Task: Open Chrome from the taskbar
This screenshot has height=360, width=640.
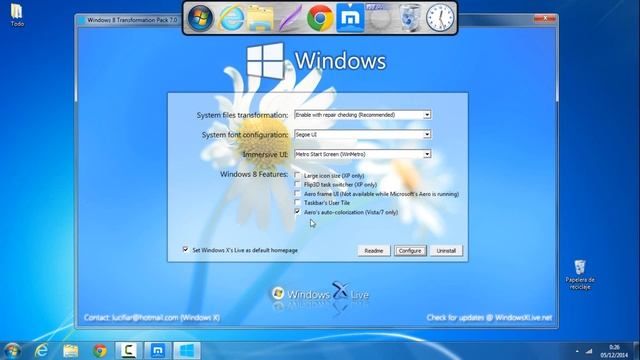Action: [100, 351]
